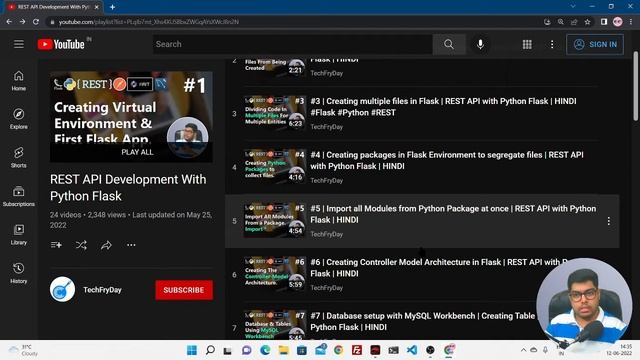Click thumbnail of video #4
Viewport: 640px width, 360px height.
[x=275, y=167]
